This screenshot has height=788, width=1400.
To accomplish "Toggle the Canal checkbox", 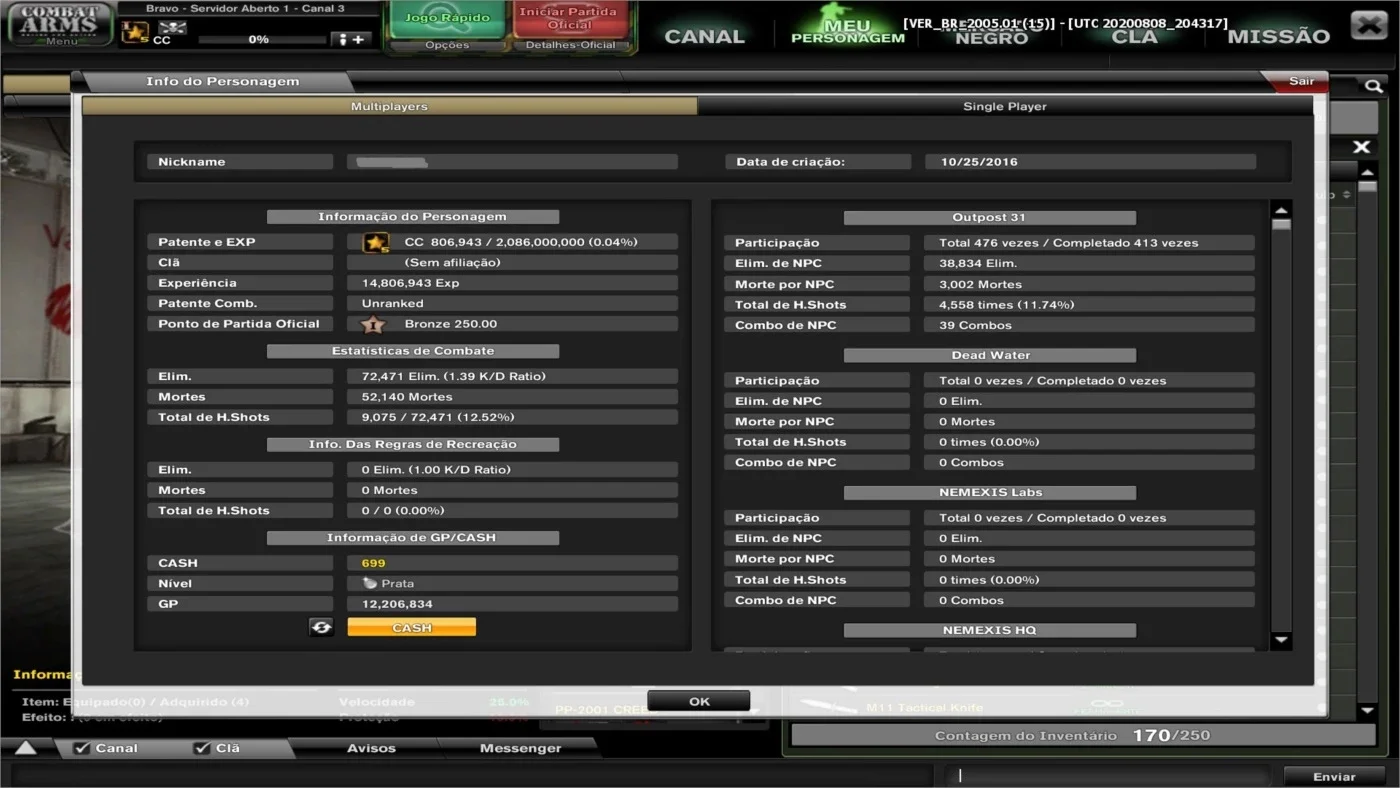I will pyautogui.click(x=83, y=748).
